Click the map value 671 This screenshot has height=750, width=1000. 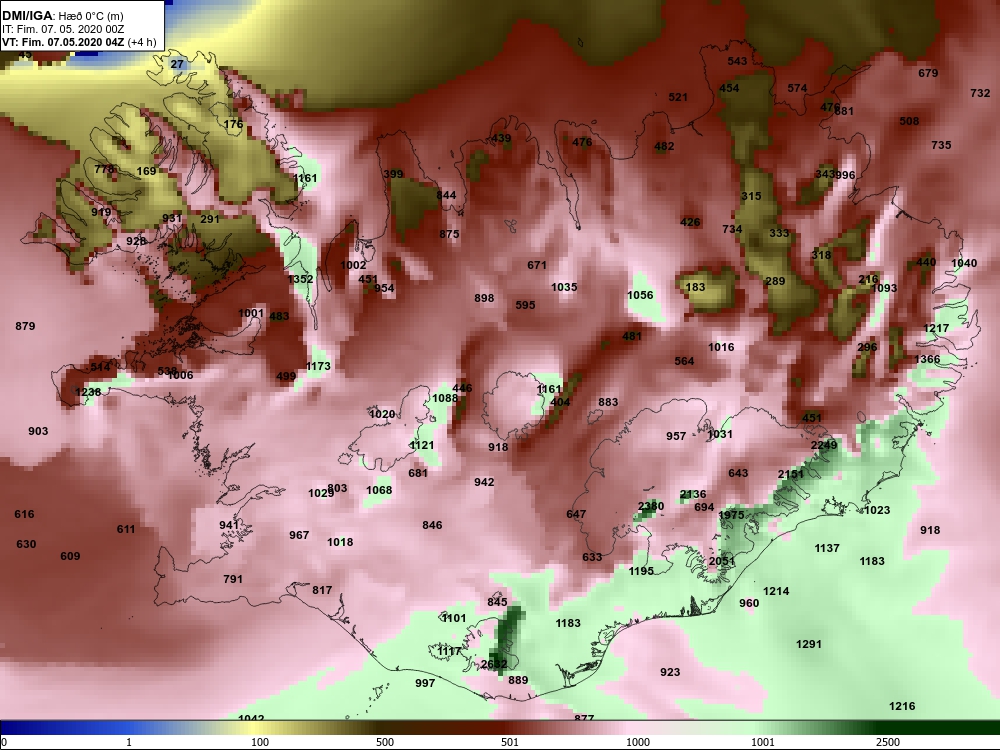(x=537, y=265)
